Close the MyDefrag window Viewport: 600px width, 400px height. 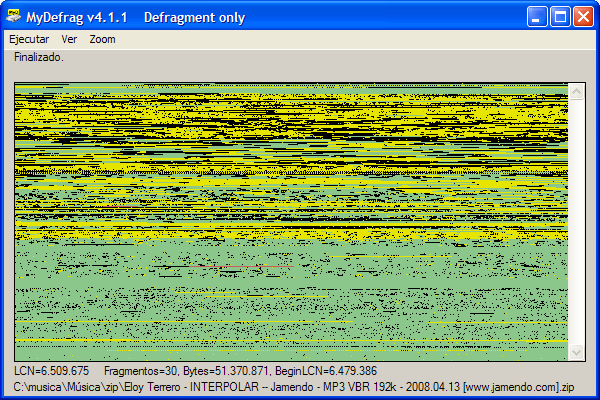(583, 16)
